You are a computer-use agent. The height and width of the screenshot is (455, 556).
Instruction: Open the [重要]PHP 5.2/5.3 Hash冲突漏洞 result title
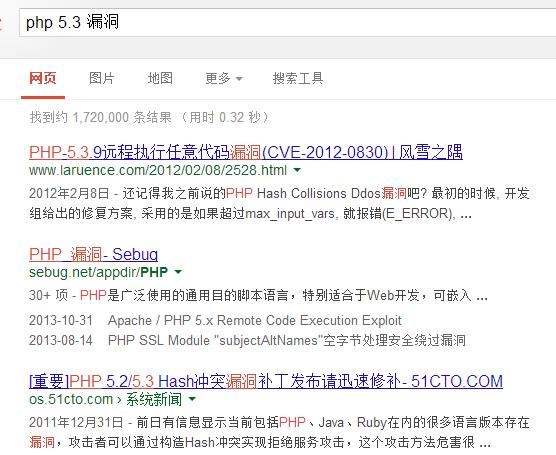click(x=266, y=381)
